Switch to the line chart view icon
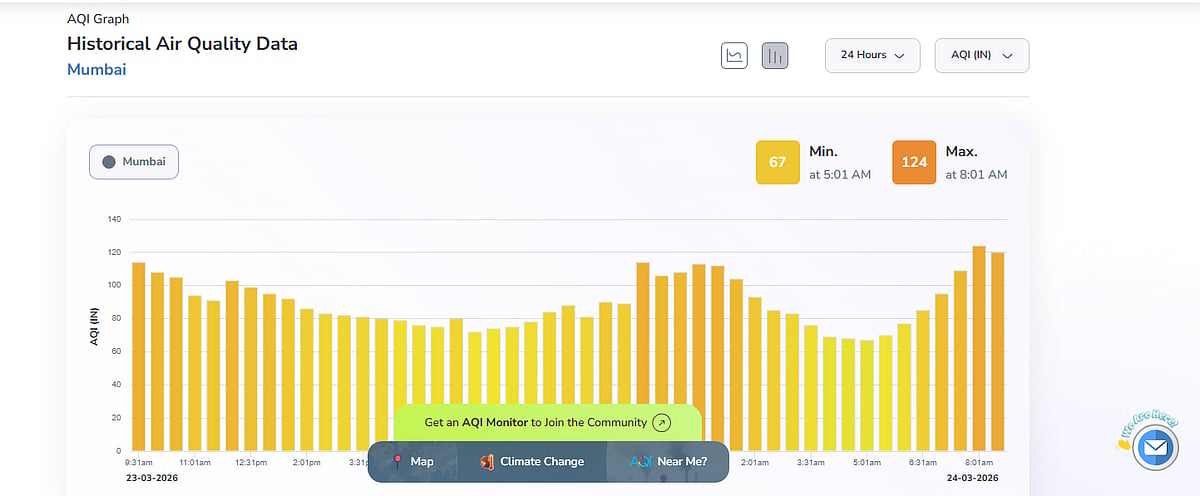This screenshot has height=496, width=1200. (x=734, y=55)
